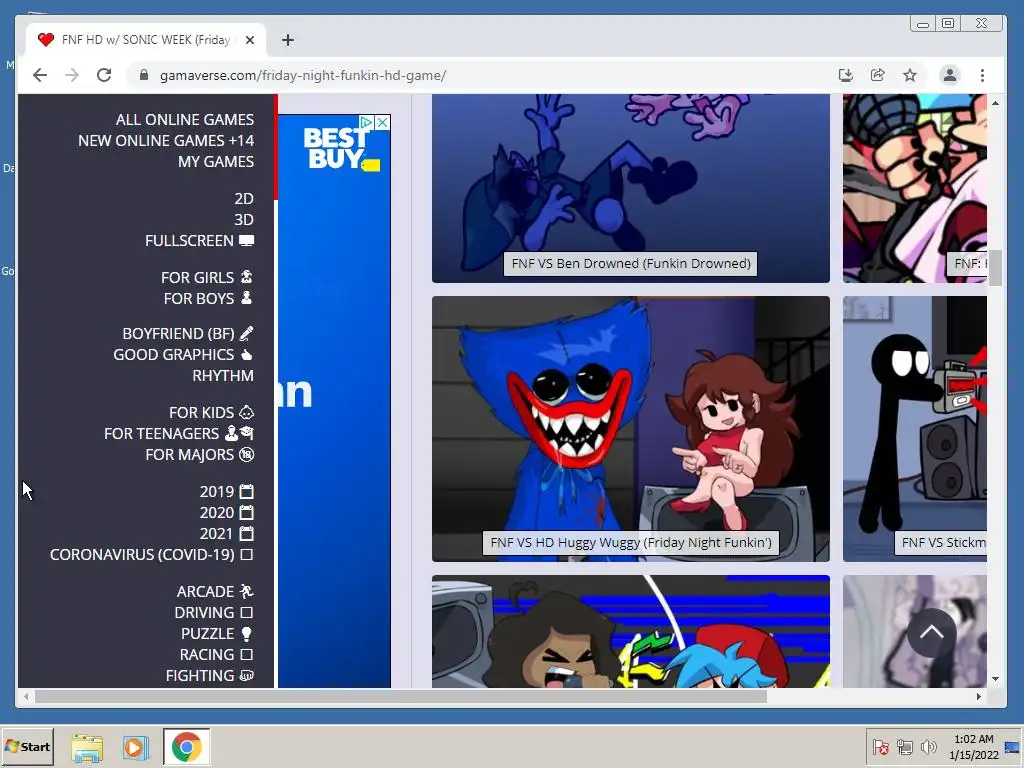Select the 3D category

[244, 219]
